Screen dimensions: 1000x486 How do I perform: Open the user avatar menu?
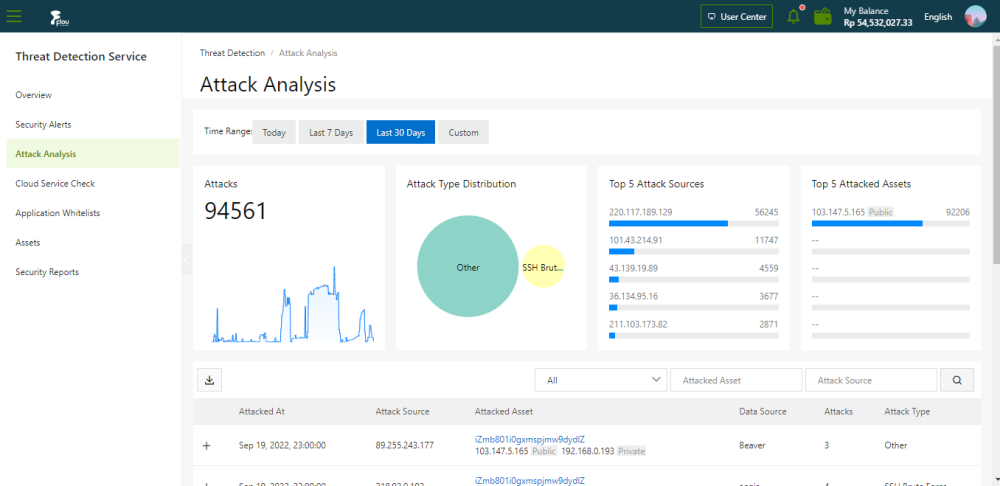[975, 17]
